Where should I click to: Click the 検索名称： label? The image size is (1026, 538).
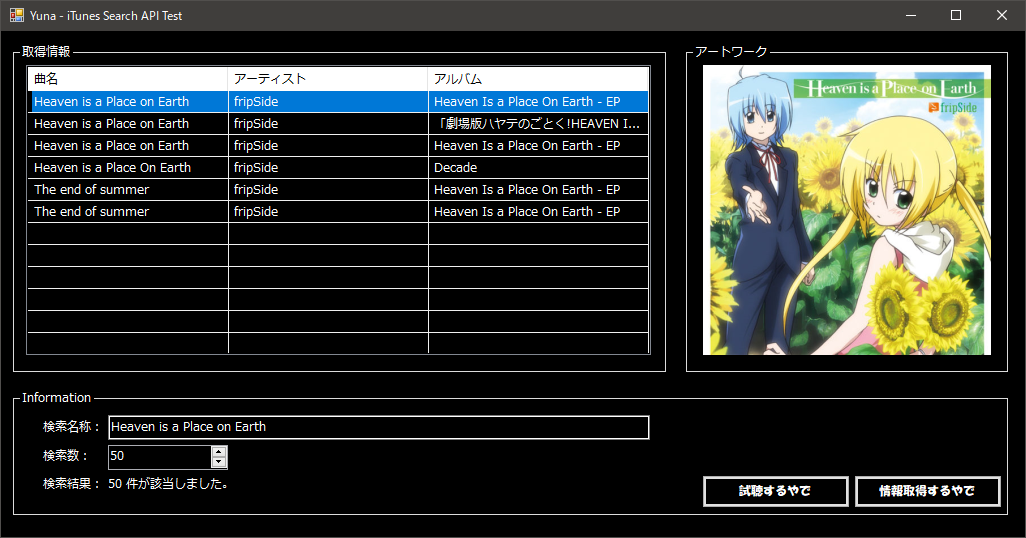coord(71,427)
